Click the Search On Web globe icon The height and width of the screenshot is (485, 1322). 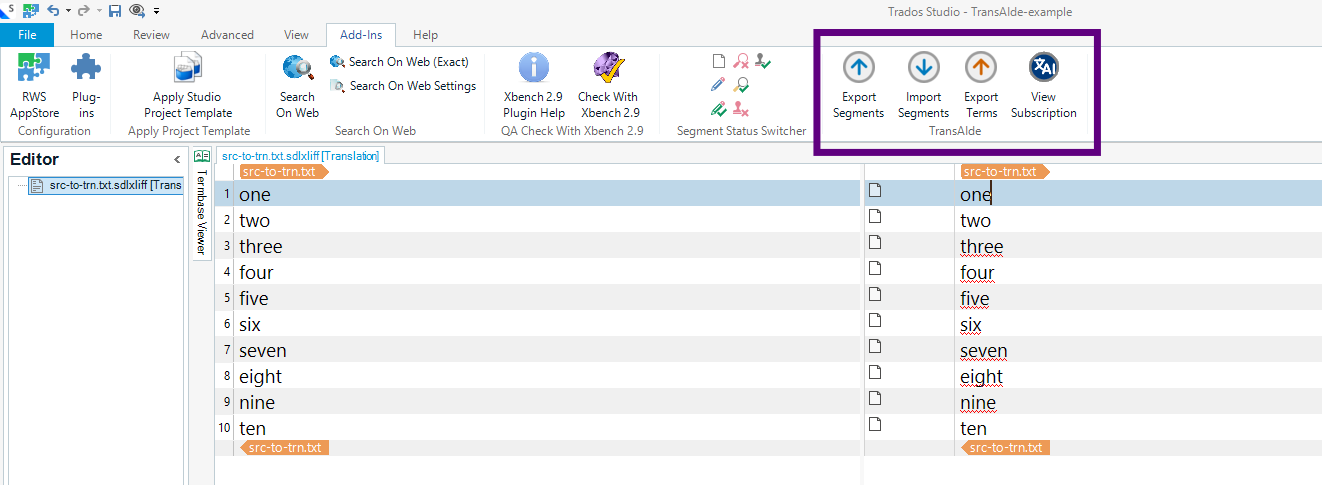click(297, 69)
